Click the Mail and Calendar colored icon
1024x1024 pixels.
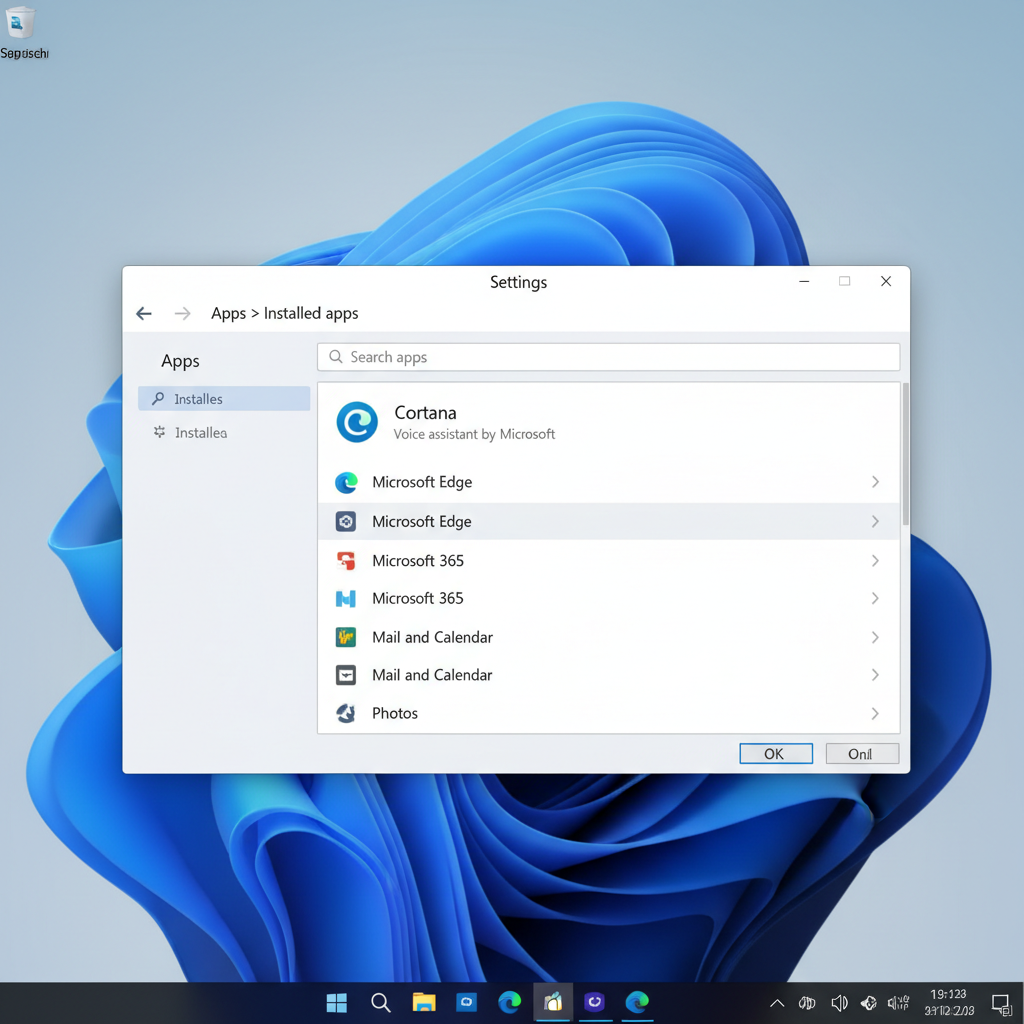345,637
